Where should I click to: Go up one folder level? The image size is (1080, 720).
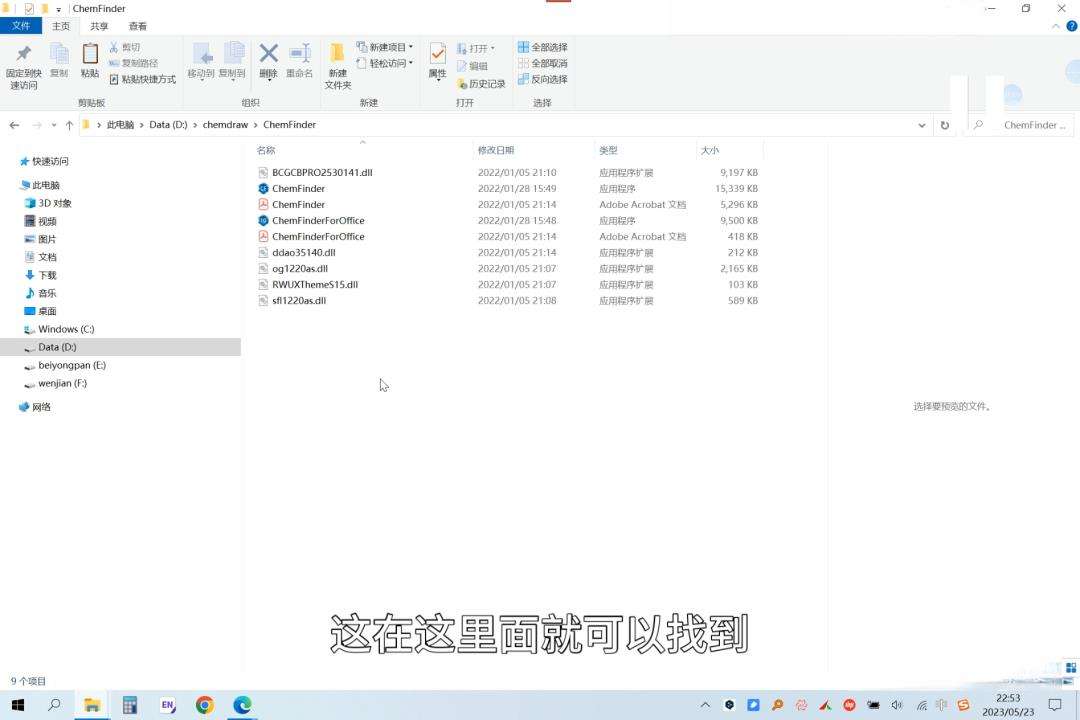[69, 125]
